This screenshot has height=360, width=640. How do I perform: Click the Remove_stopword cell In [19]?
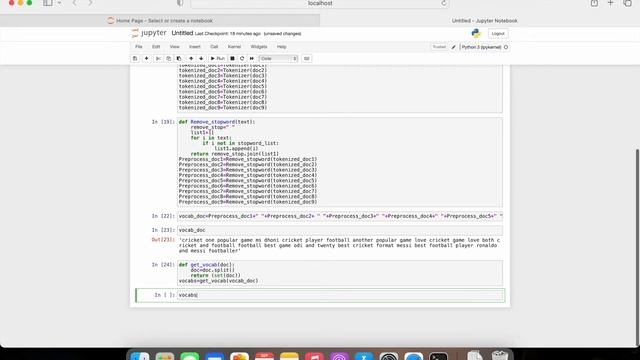tap(340, 162)
